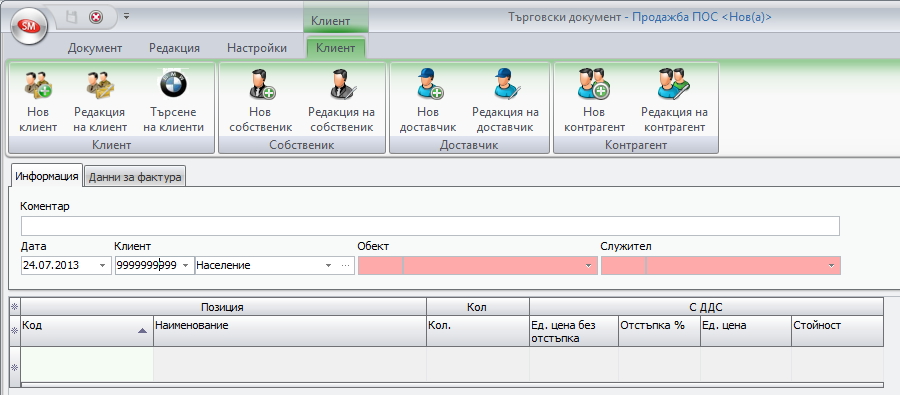The image size is (900, 395).
Task: Switch to the Настройки ribbon tab
Action: click(x=257, y=48)
